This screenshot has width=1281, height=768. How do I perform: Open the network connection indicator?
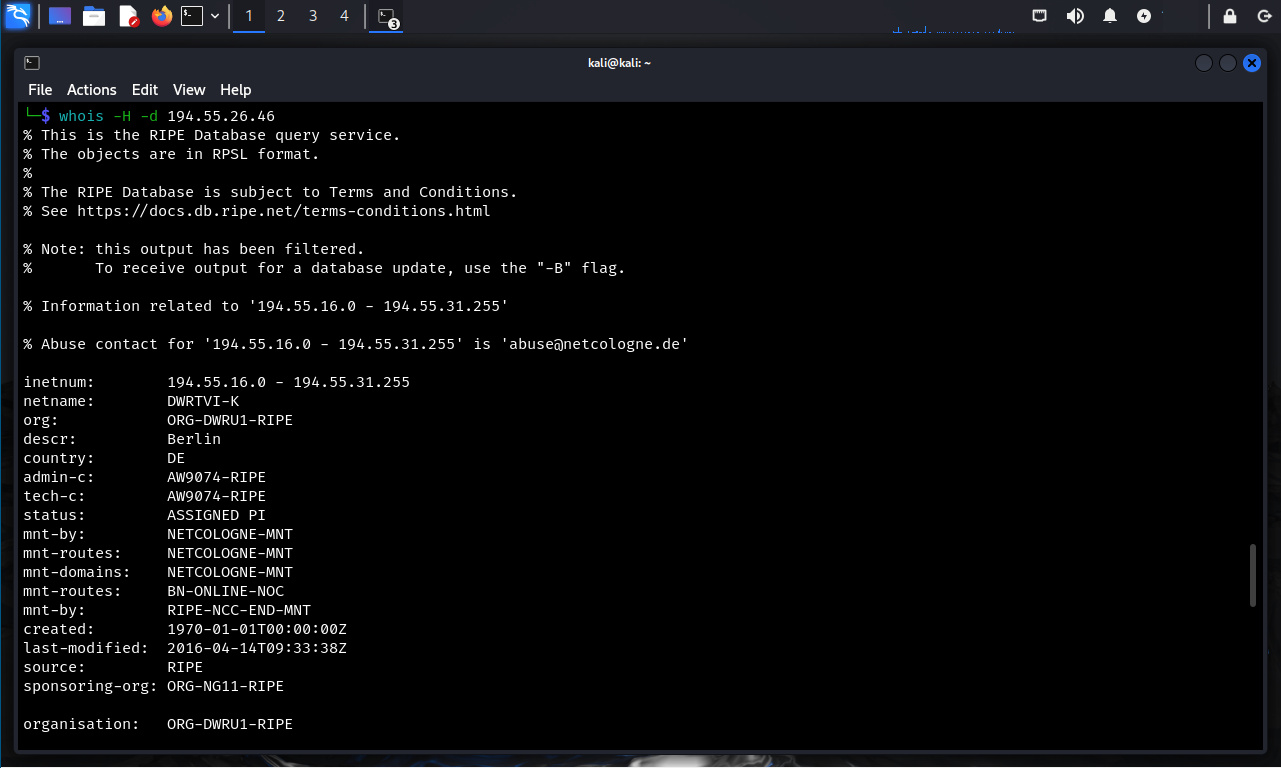1040,16
